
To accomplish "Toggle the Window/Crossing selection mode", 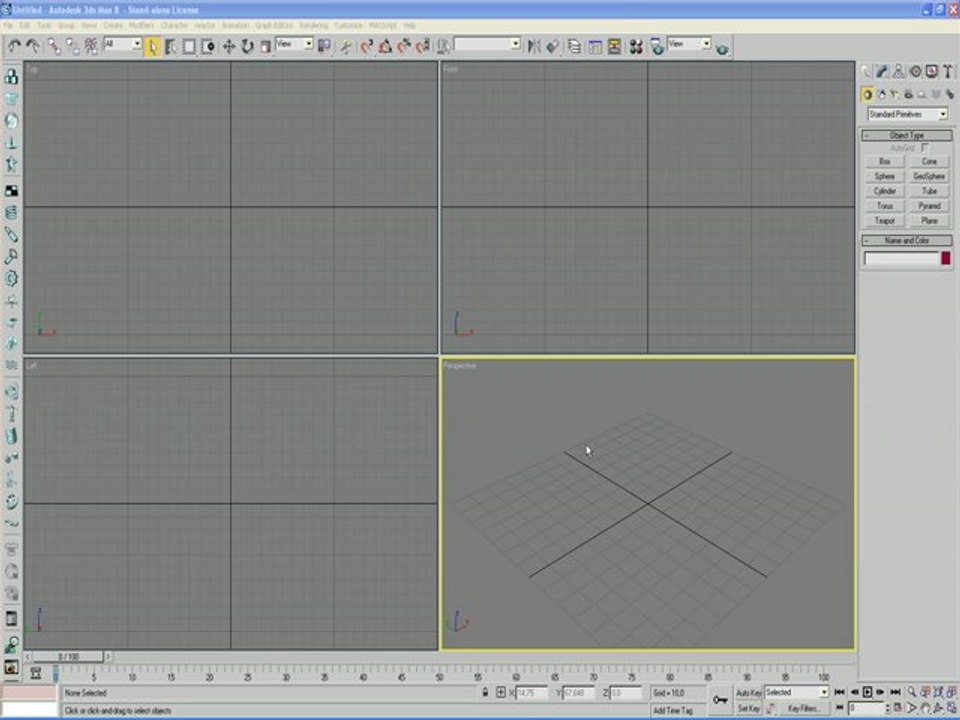I will pos(208,47).
